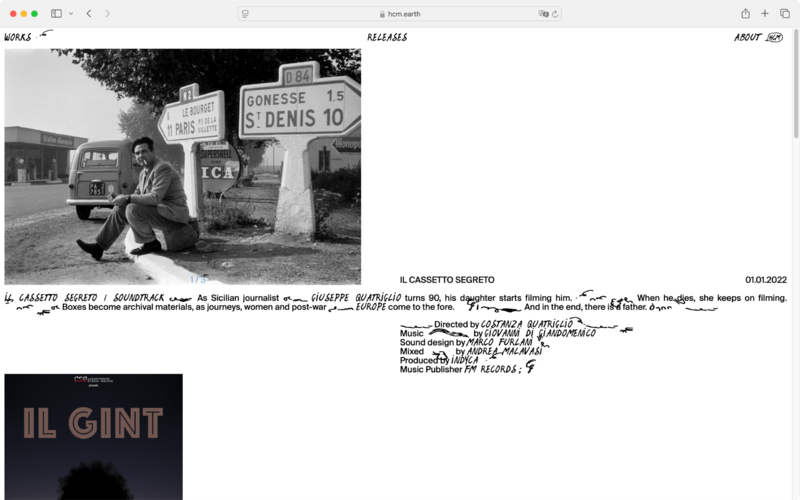Open the Works menu item

click(17, 38)
